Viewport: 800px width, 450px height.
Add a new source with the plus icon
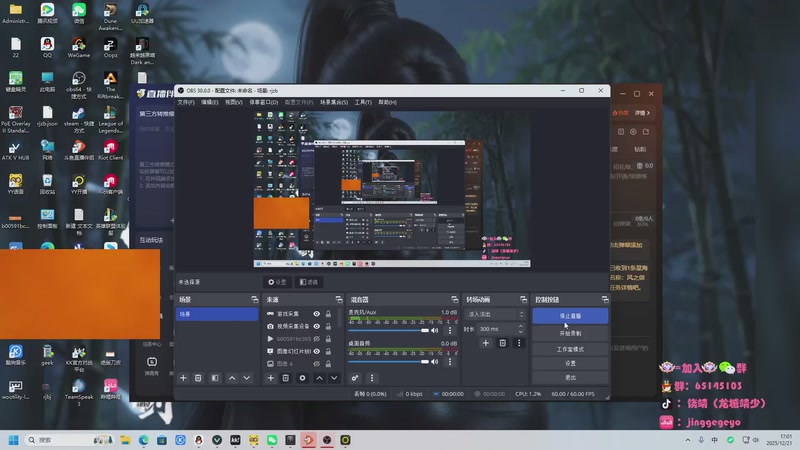[270, 378]
